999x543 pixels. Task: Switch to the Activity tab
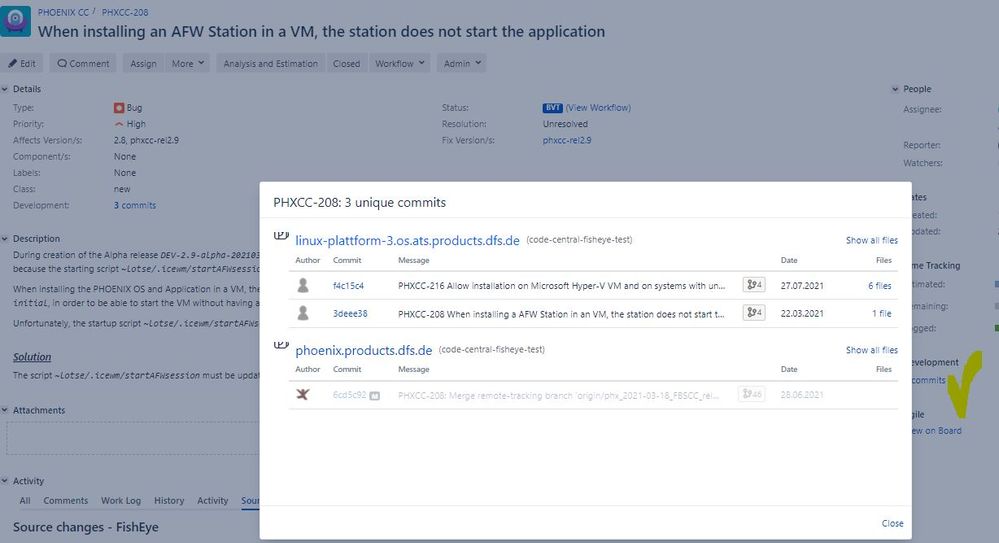click(x=213, y=501)
